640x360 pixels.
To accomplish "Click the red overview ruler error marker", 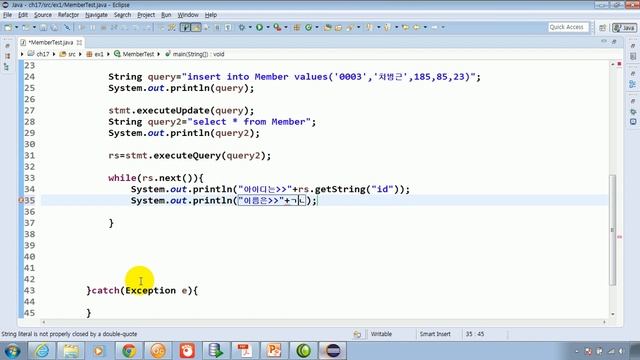I will point(619,237).
